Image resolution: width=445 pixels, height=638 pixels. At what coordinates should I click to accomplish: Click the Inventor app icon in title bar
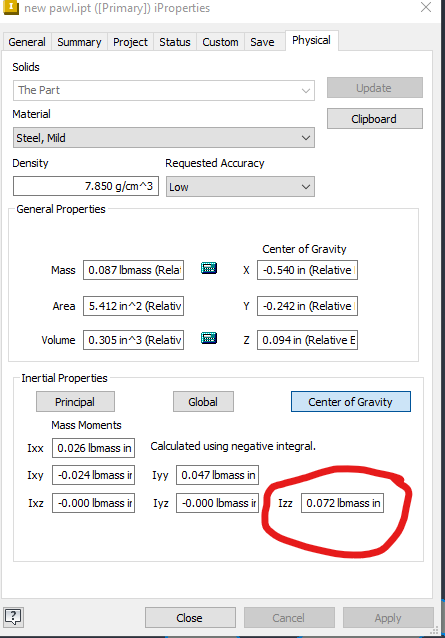(x=11, y=7)
